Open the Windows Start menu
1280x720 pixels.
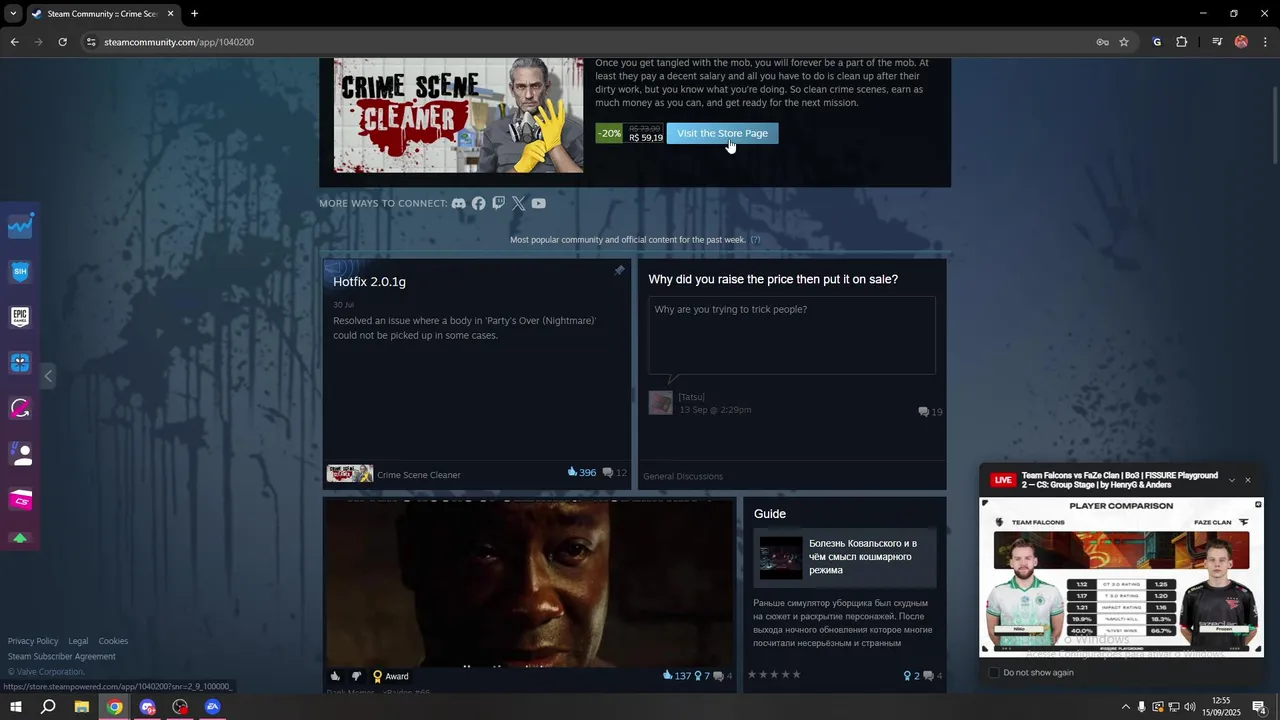[16, 707]
